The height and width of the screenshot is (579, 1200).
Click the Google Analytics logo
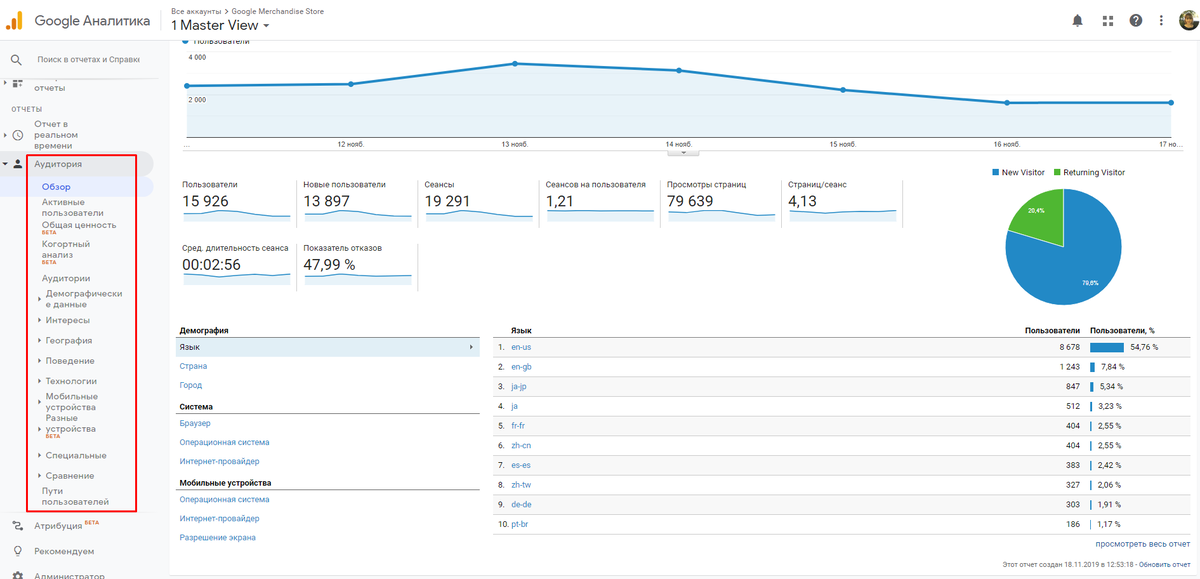click(x=14, y=20)
